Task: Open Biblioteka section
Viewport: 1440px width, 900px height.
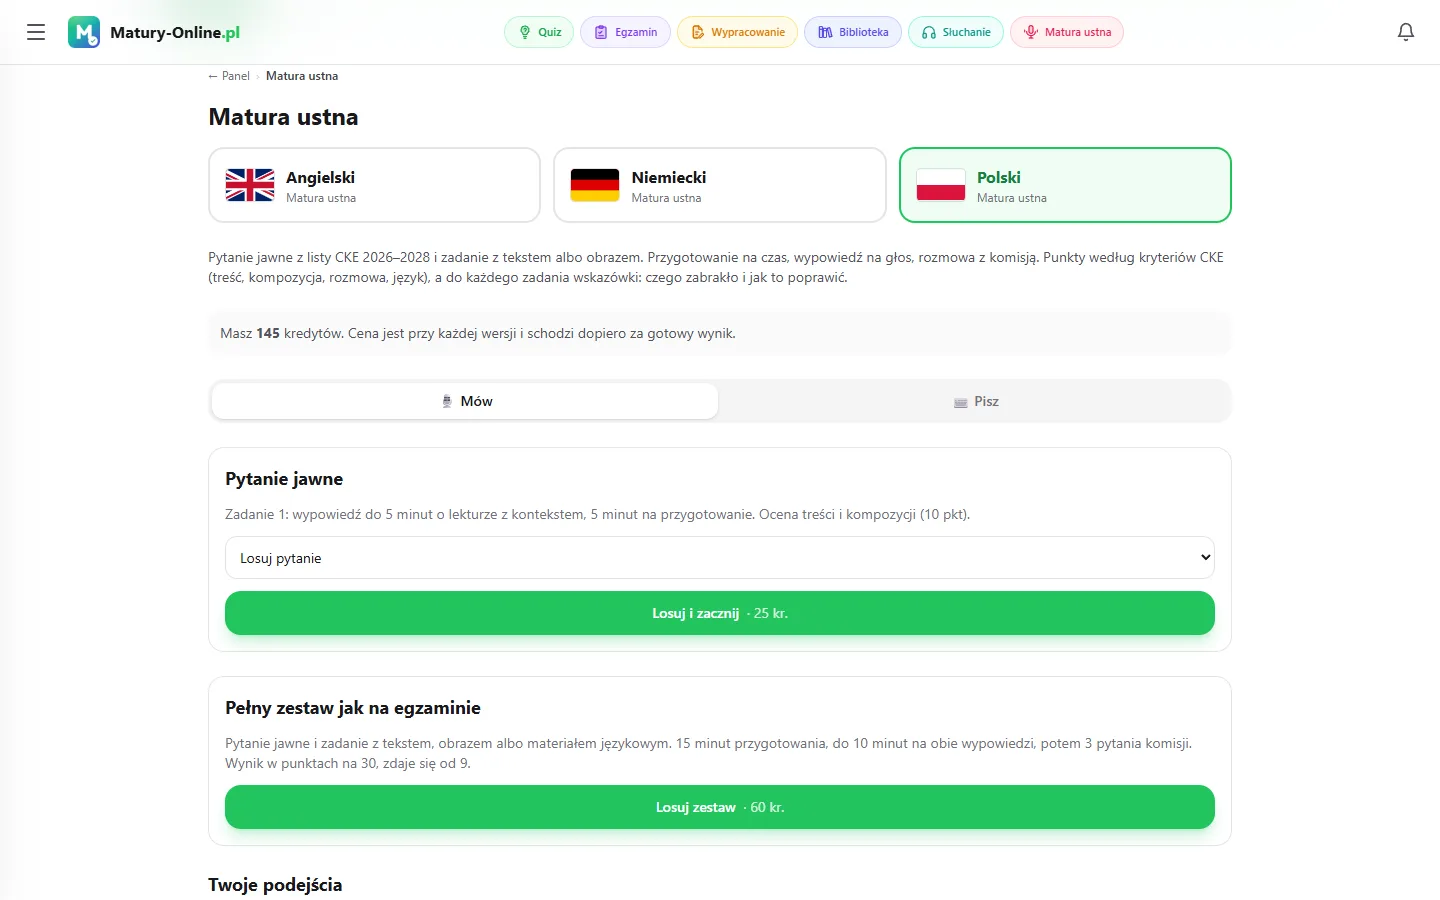Action: [853, 32]
